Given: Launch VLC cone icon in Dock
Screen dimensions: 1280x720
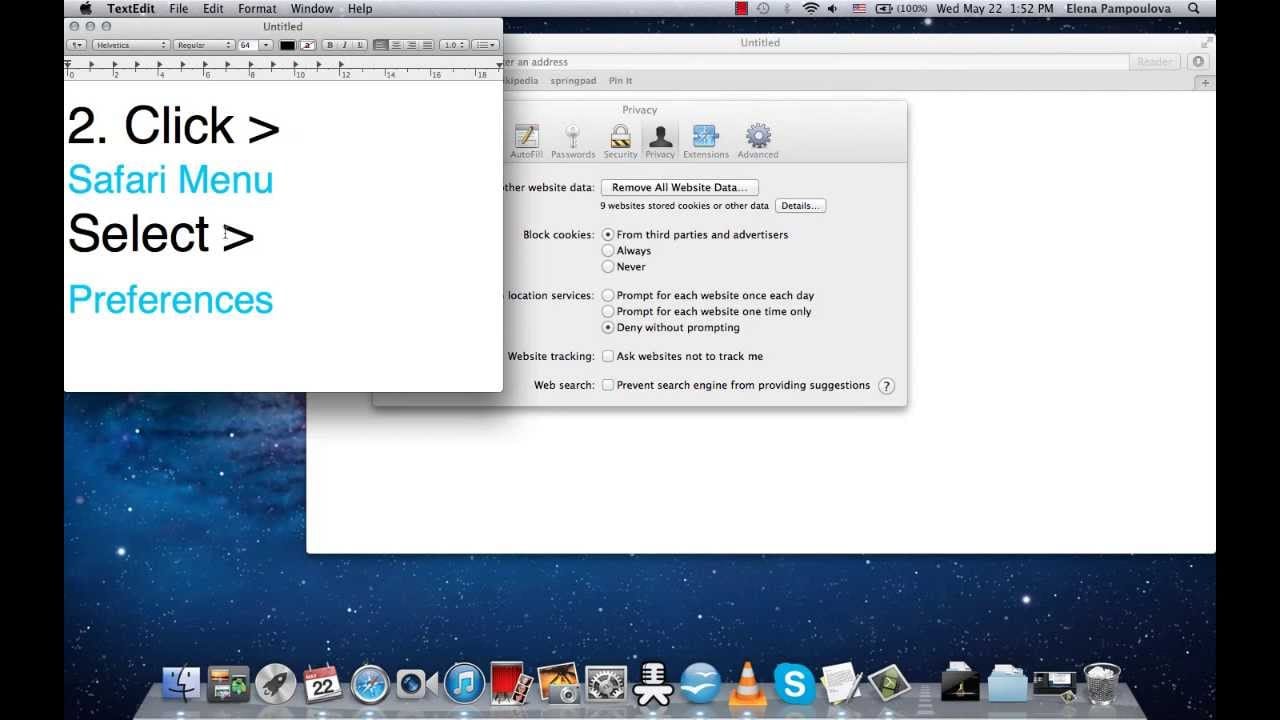Looking at the screenshot, I should [747, 684].
